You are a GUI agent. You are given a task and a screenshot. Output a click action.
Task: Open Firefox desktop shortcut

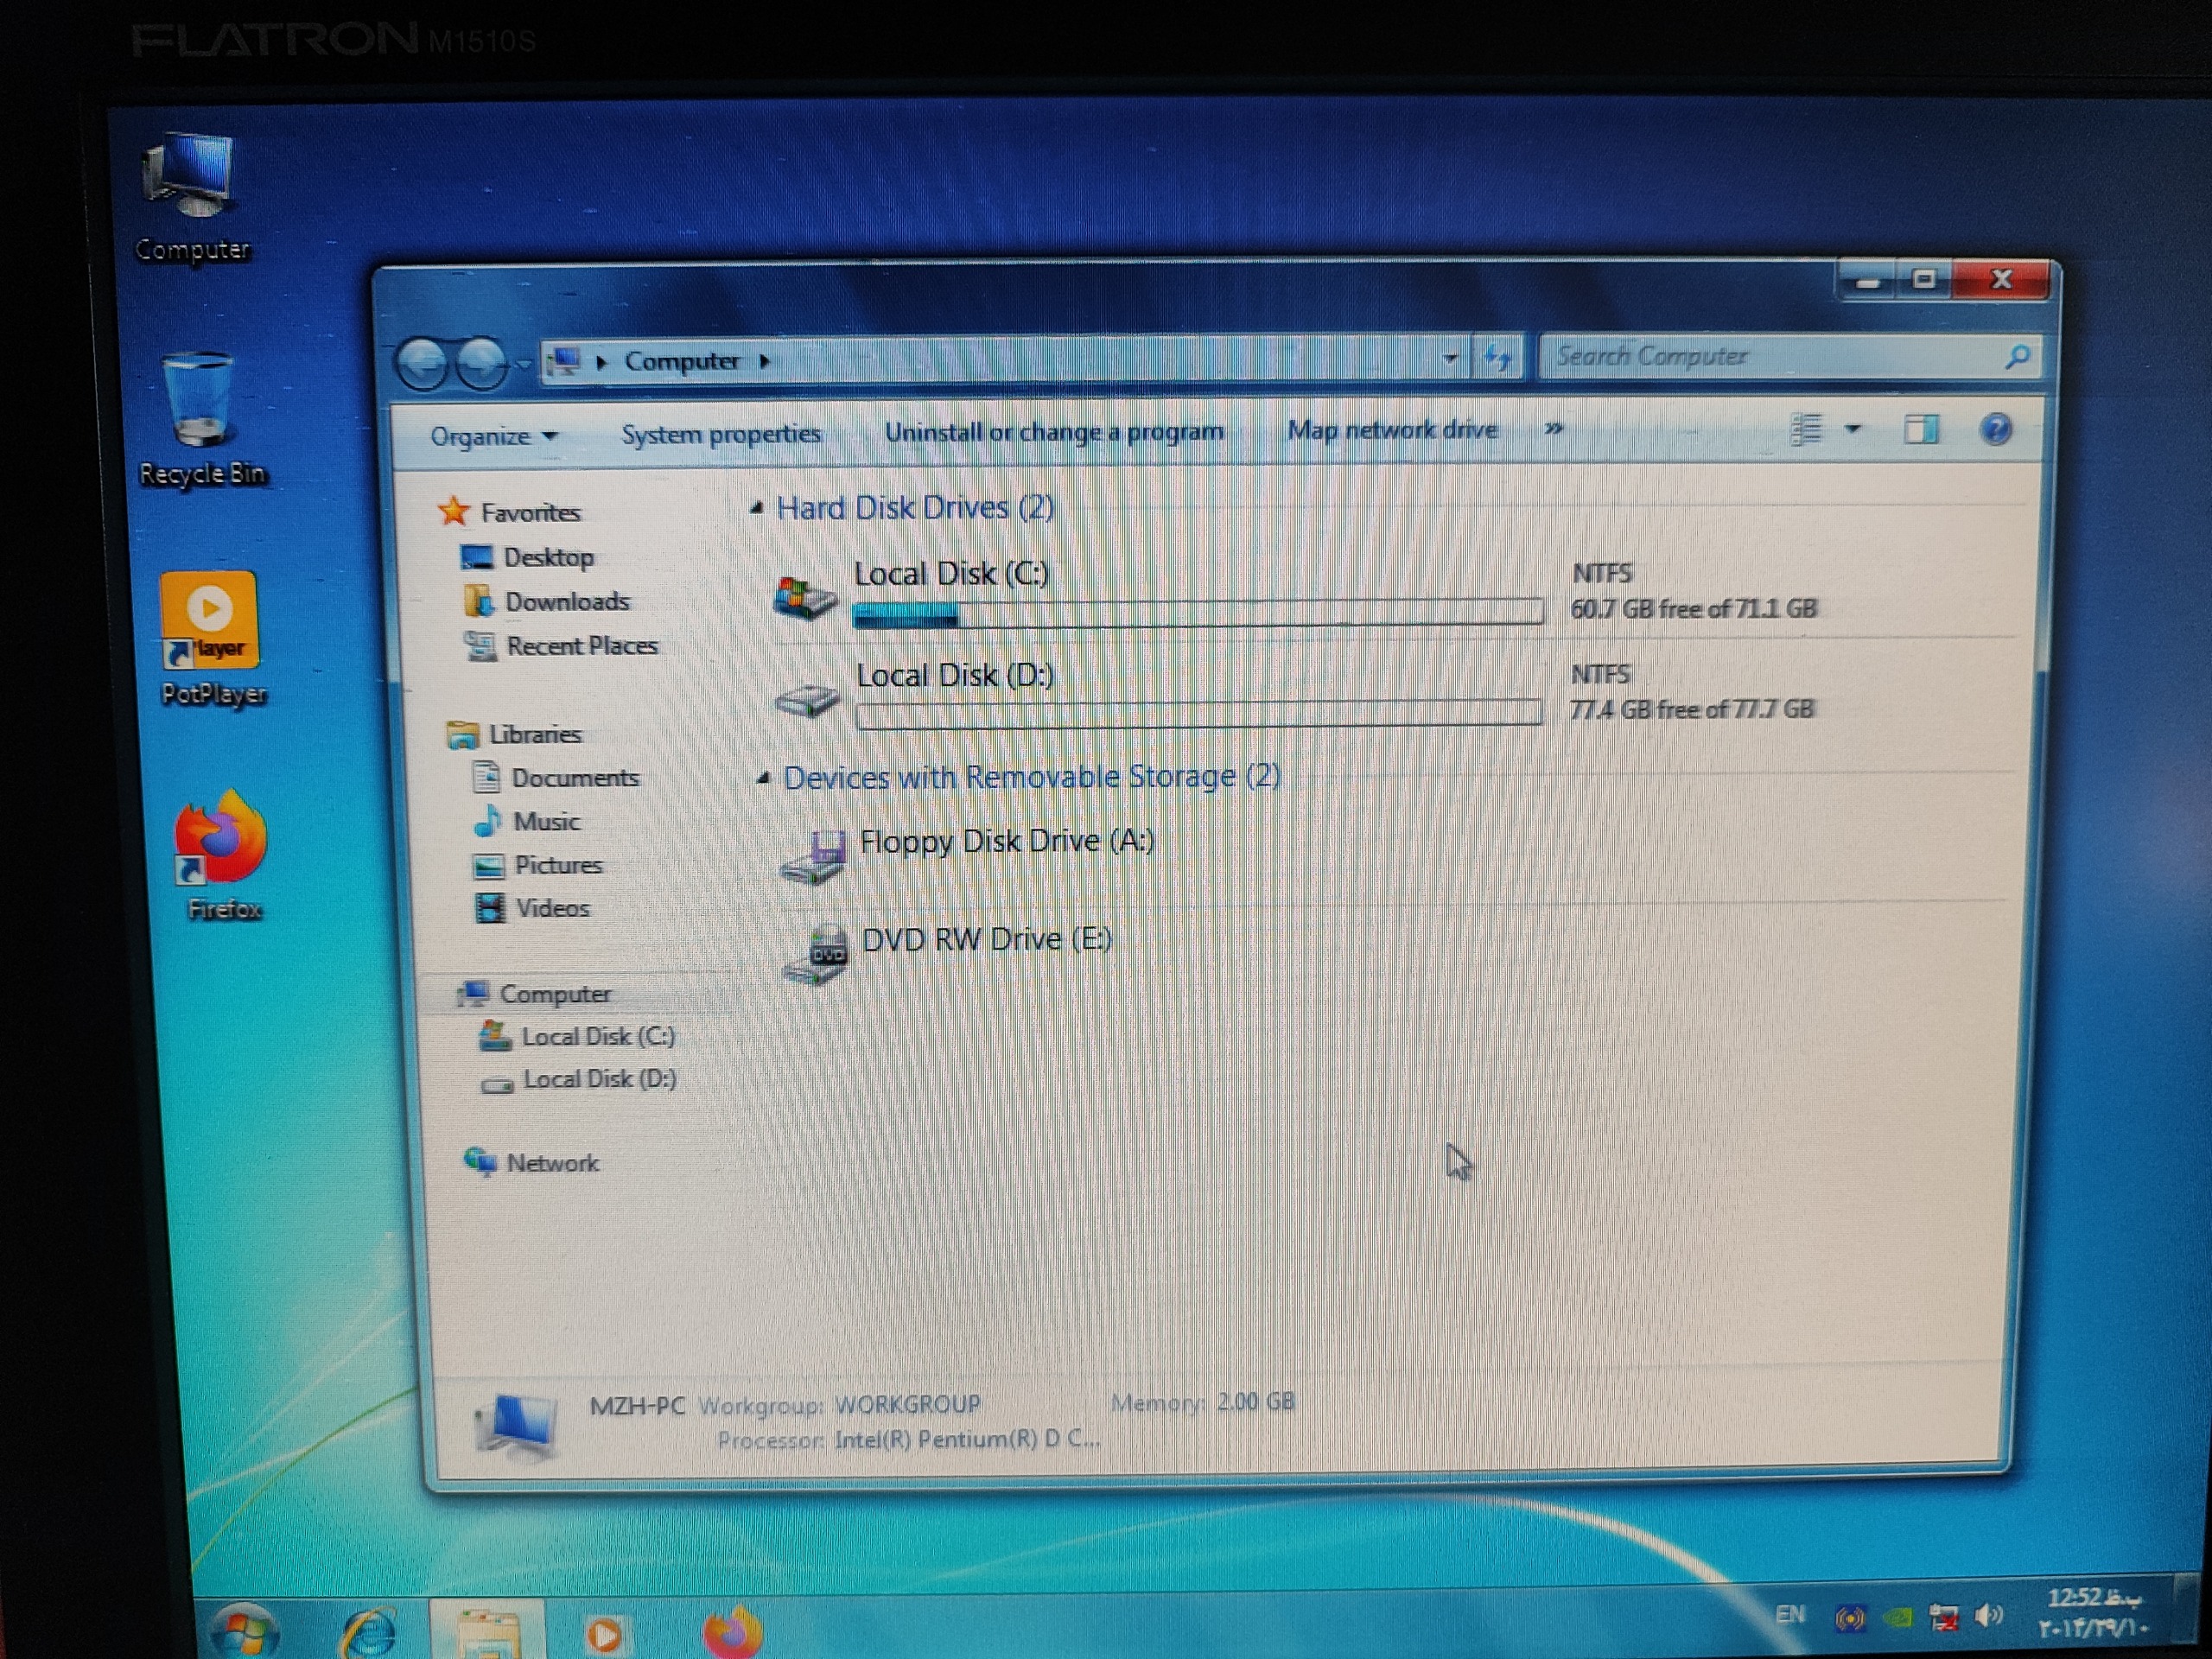click(x=222, y=838)
